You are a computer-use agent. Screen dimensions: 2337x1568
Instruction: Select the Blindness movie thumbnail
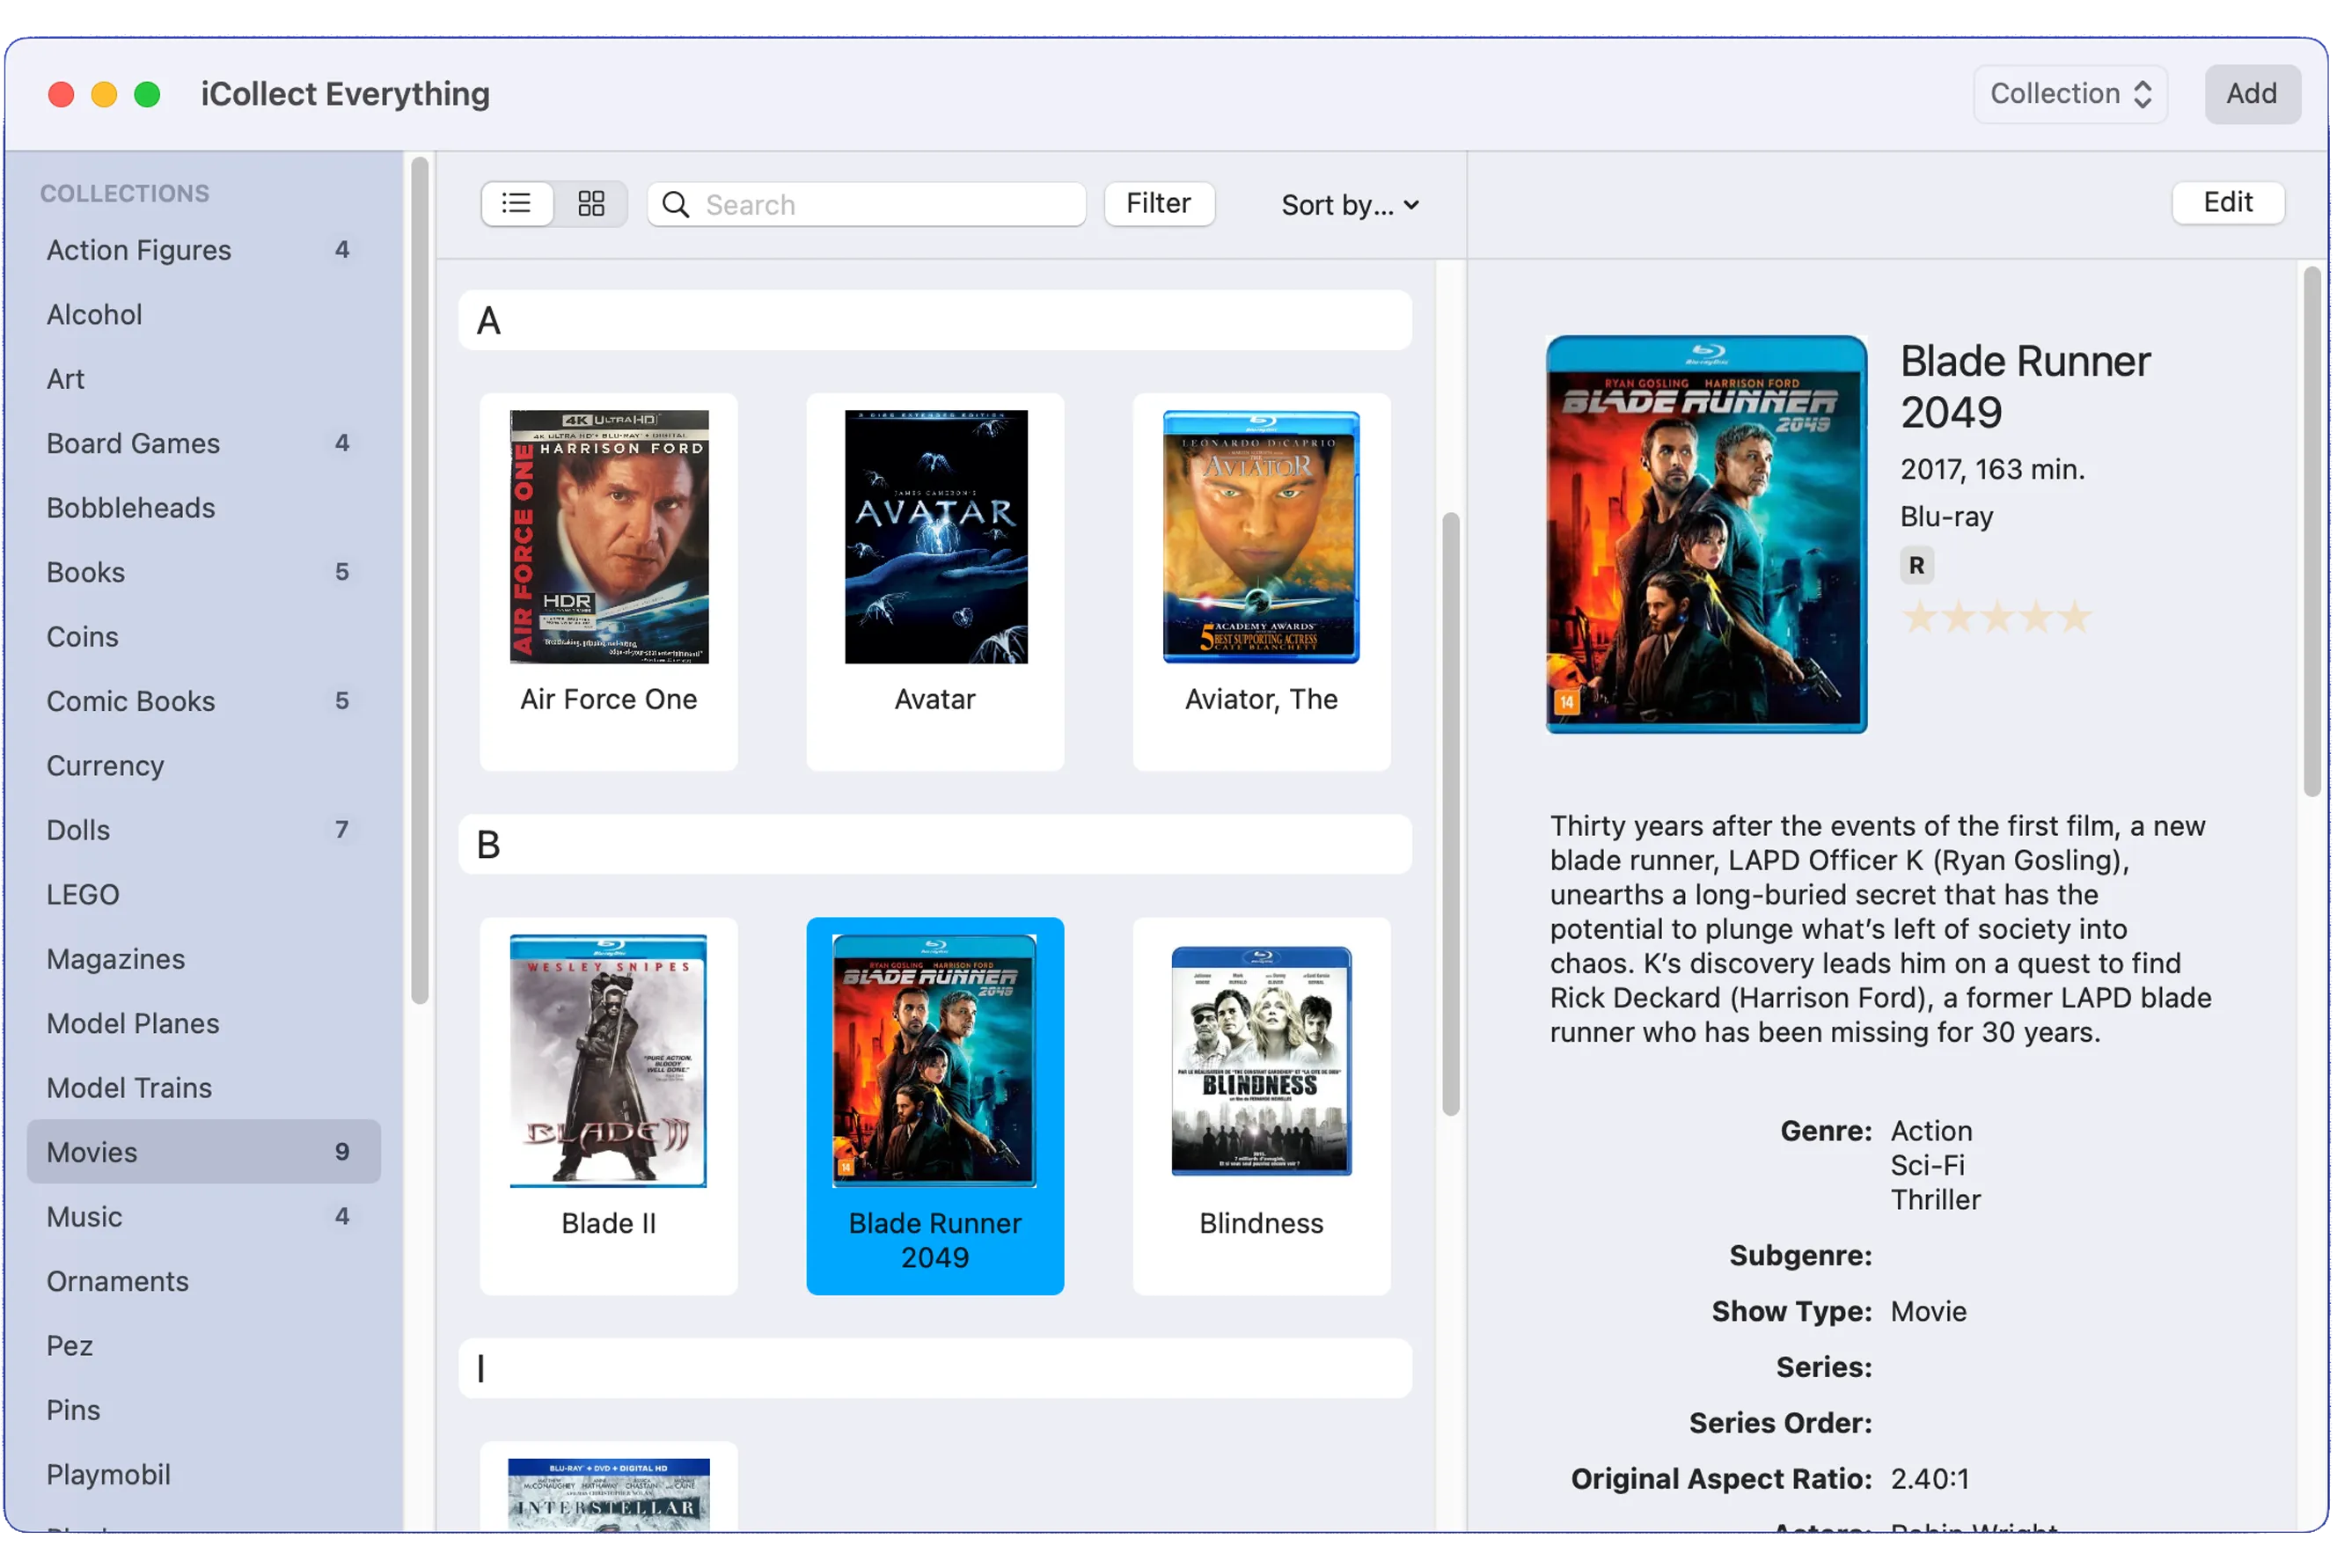tap(1261, 1061)
